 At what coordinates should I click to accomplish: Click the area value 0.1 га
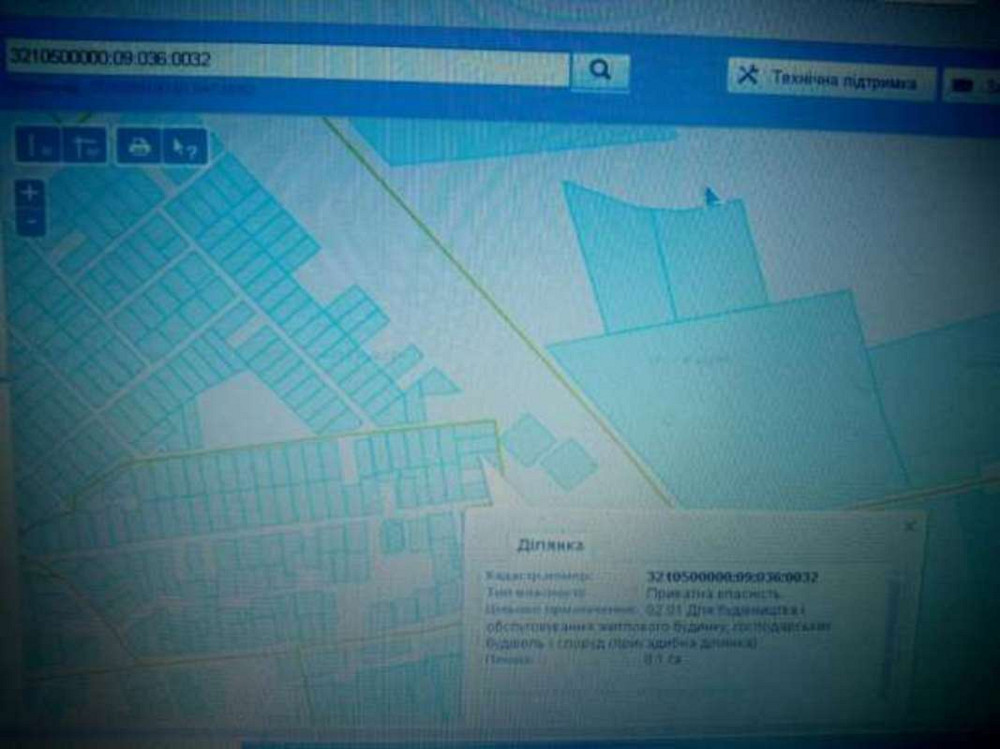(665, 660)
